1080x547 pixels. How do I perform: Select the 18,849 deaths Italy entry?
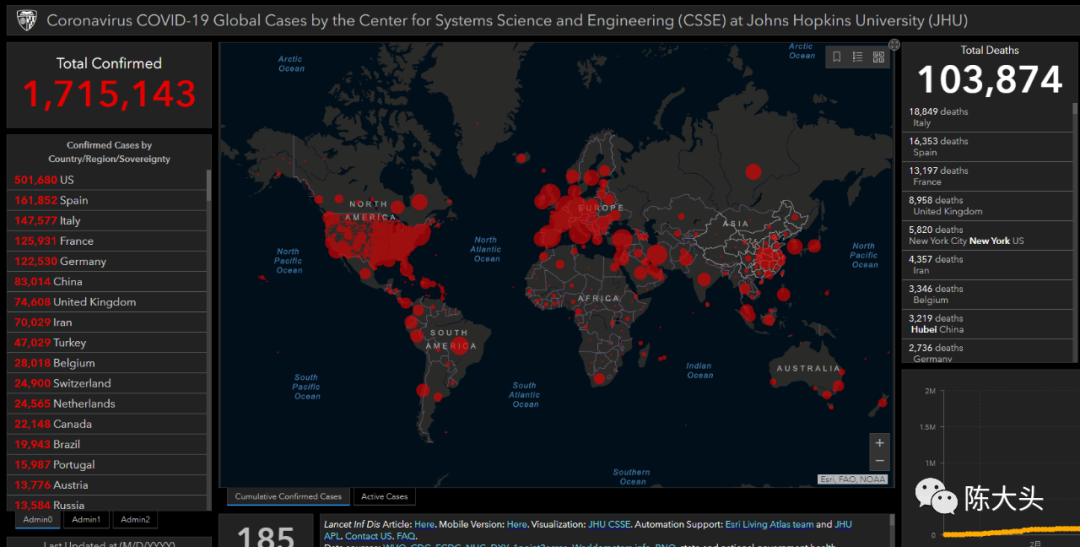987,117
